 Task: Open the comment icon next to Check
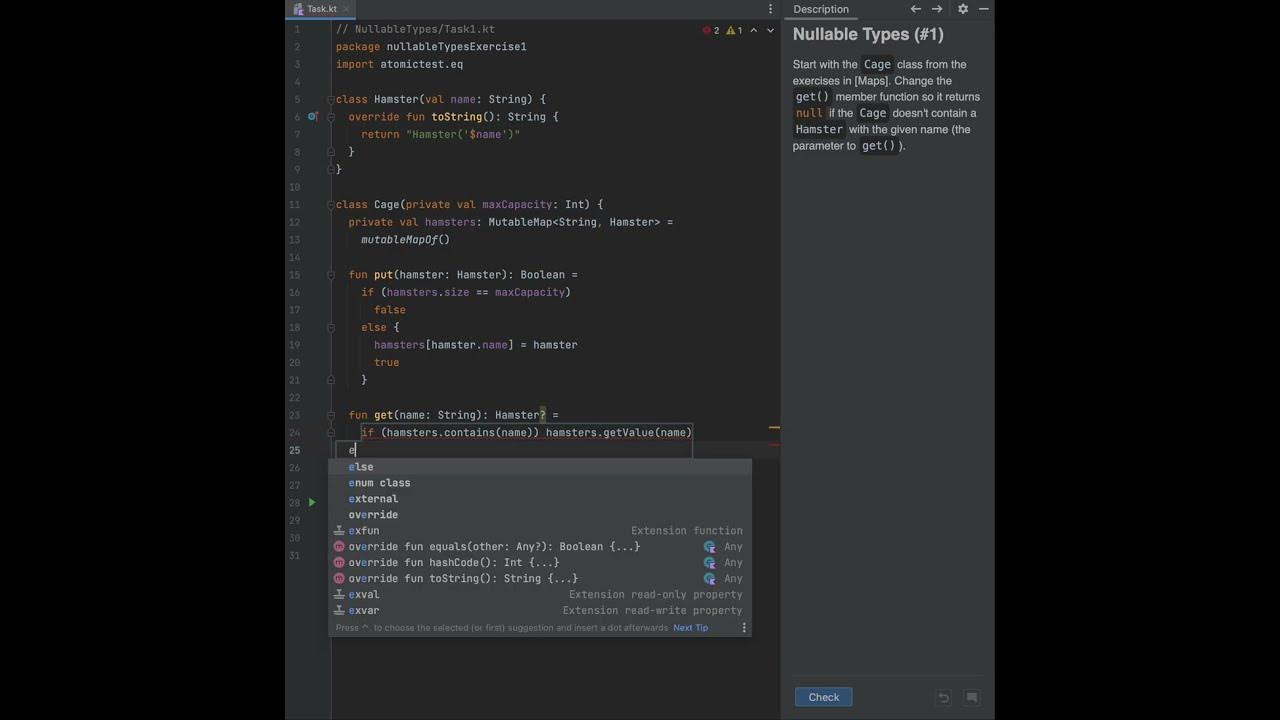click(971, 697)
